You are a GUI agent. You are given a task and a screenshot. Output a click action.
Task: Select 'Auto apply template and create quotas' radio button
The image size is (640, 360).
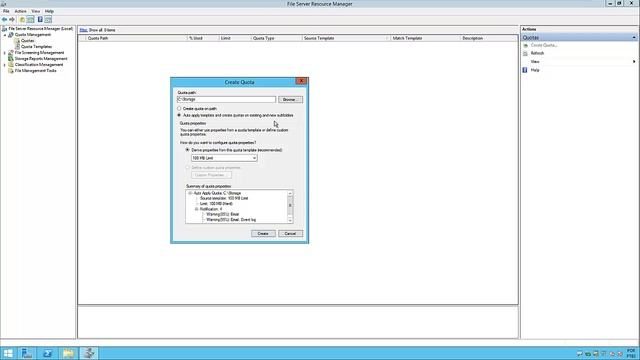pyautogui.click(x=179, y=115)
